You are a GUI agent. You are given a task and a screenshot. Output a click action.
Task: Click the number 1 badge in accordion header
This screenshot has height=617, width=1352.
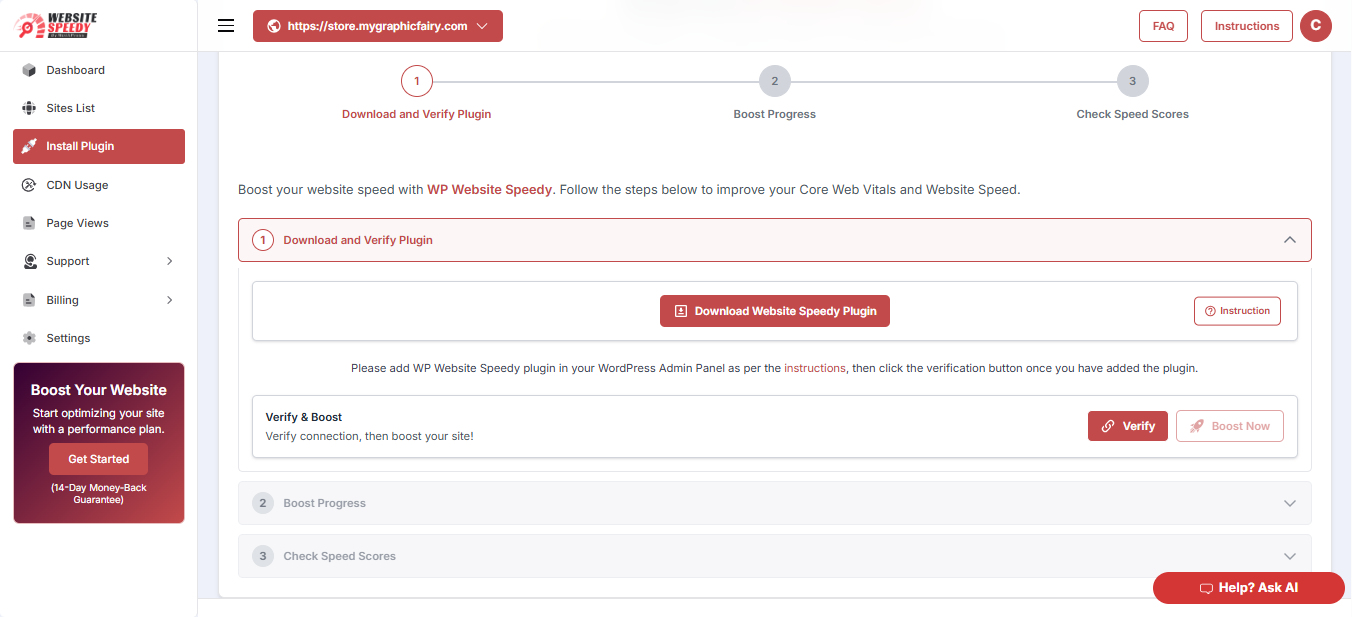263,240
